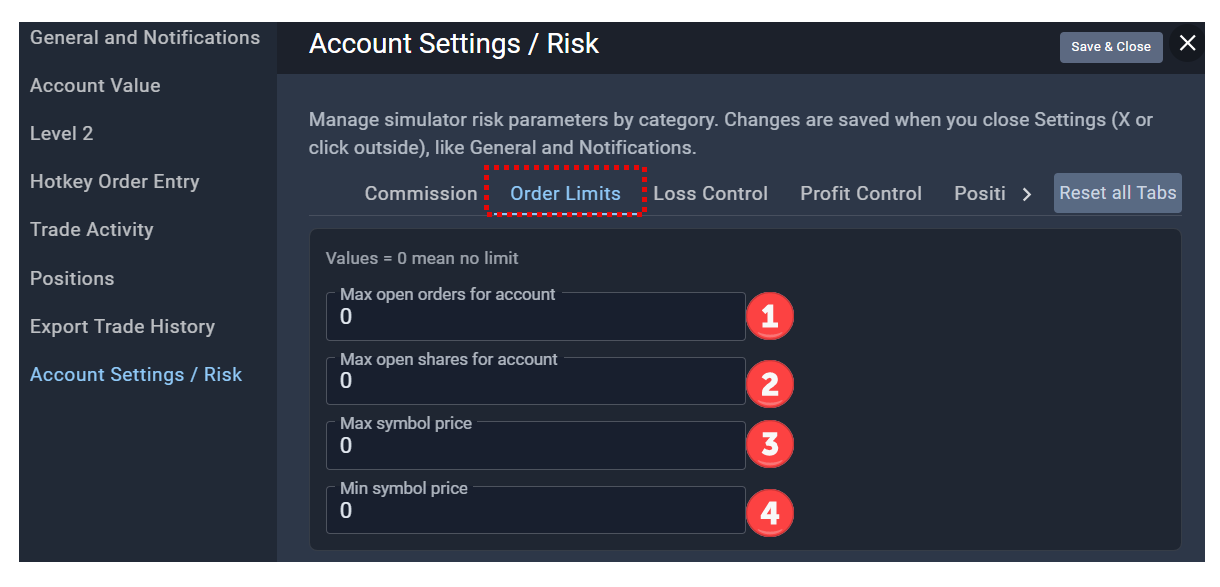Viewport: 1220px width, 587px height.
Task: Expand more tabs with right chevron
Action: [x=1026, y=194]
